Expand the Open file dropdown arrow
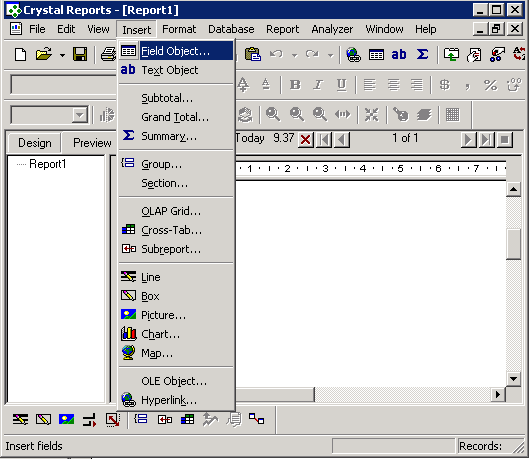This screenshot has height=459, width=529. [62, 55]
